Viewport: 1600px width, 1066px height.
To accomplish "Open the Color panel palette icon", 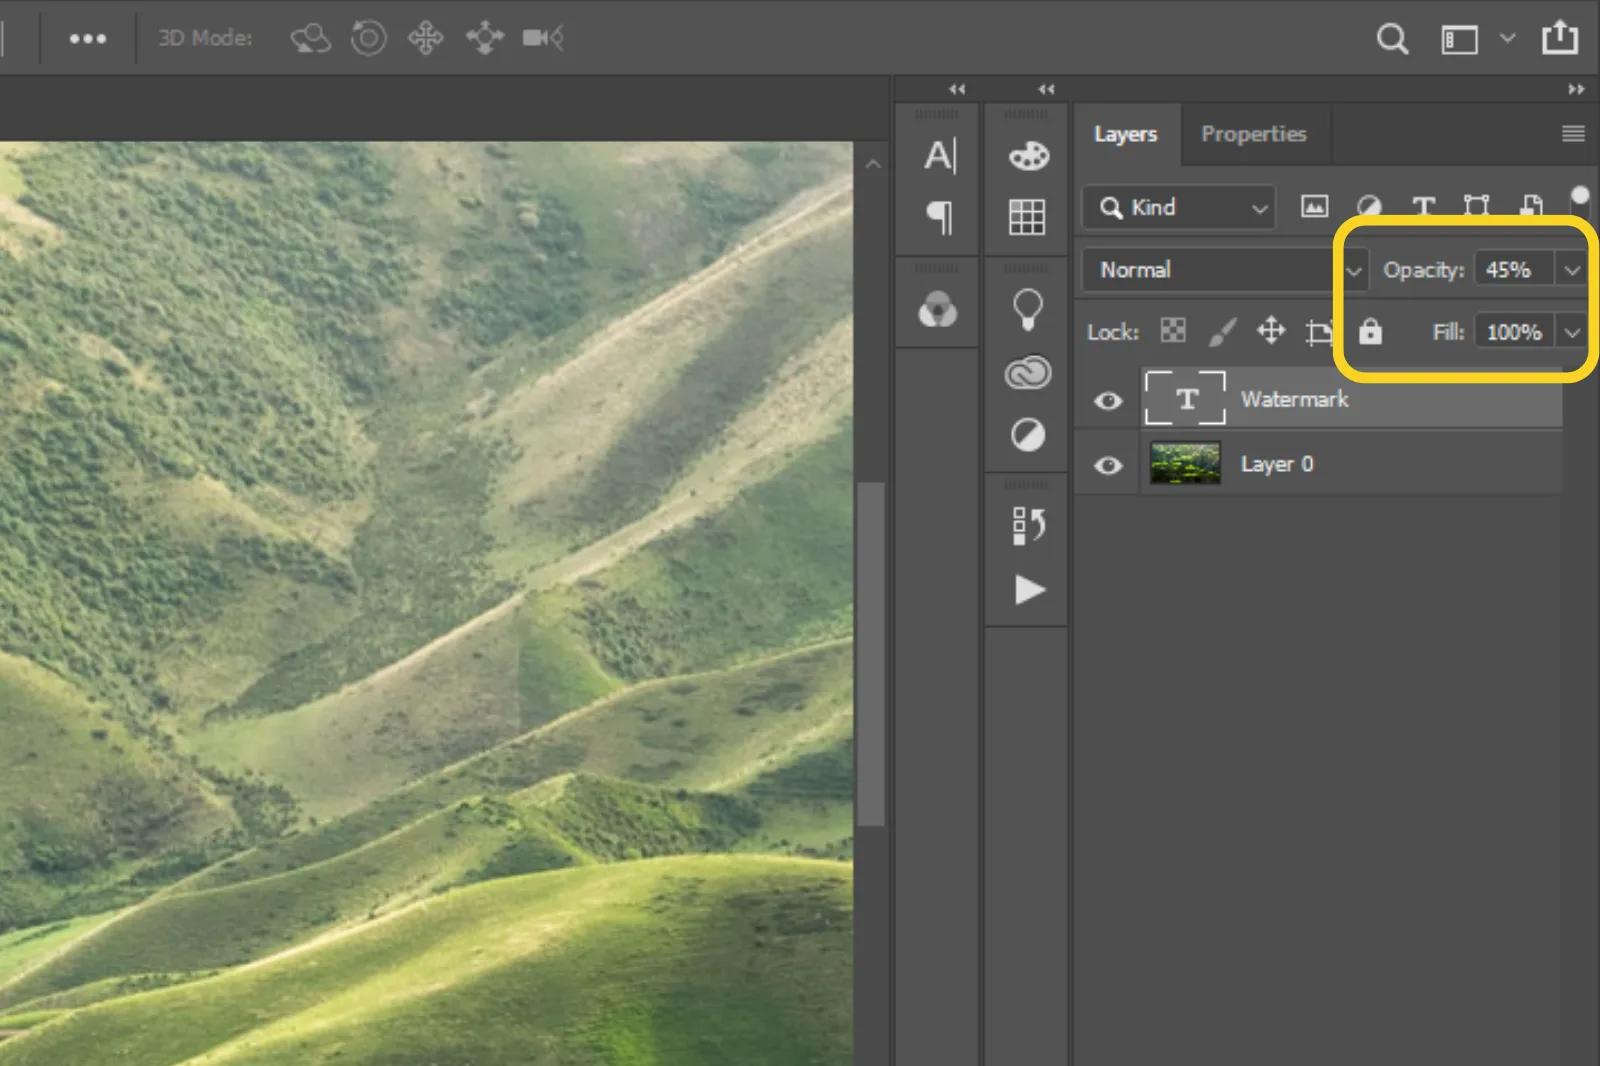I will point(1028,156).
